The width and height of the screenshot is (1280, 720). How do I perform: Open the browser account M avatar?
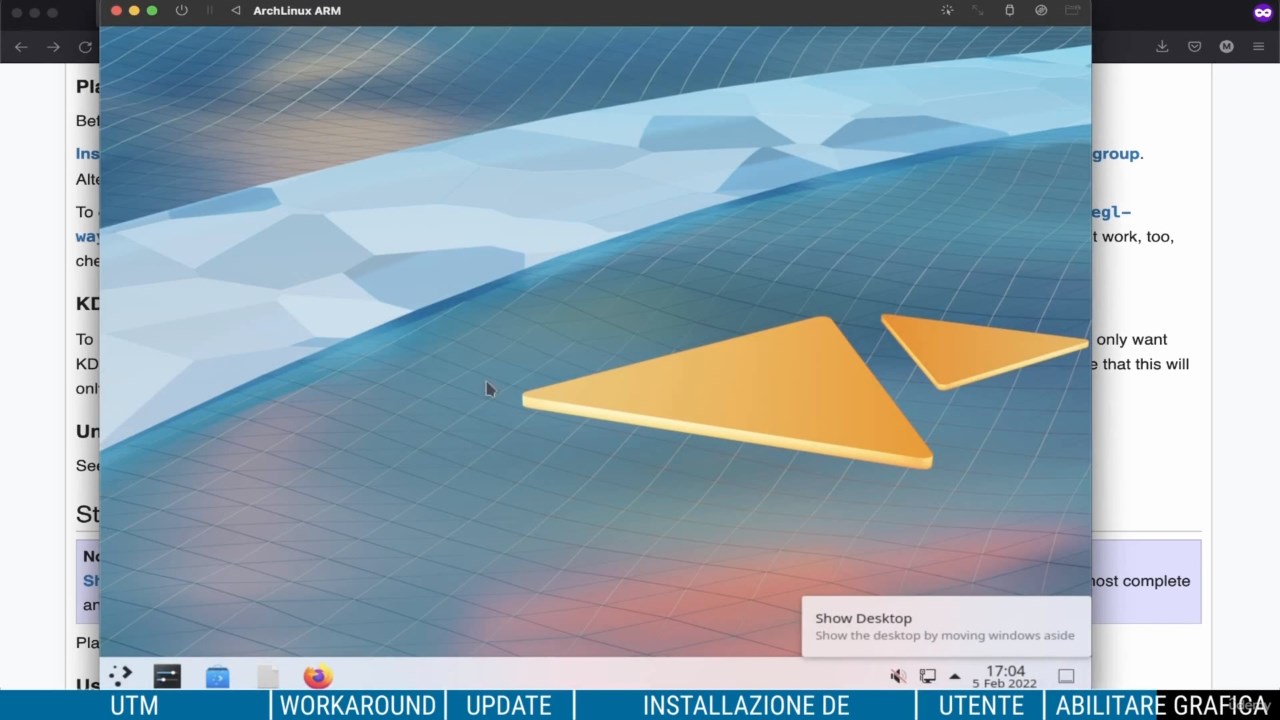coord(1226,47)
